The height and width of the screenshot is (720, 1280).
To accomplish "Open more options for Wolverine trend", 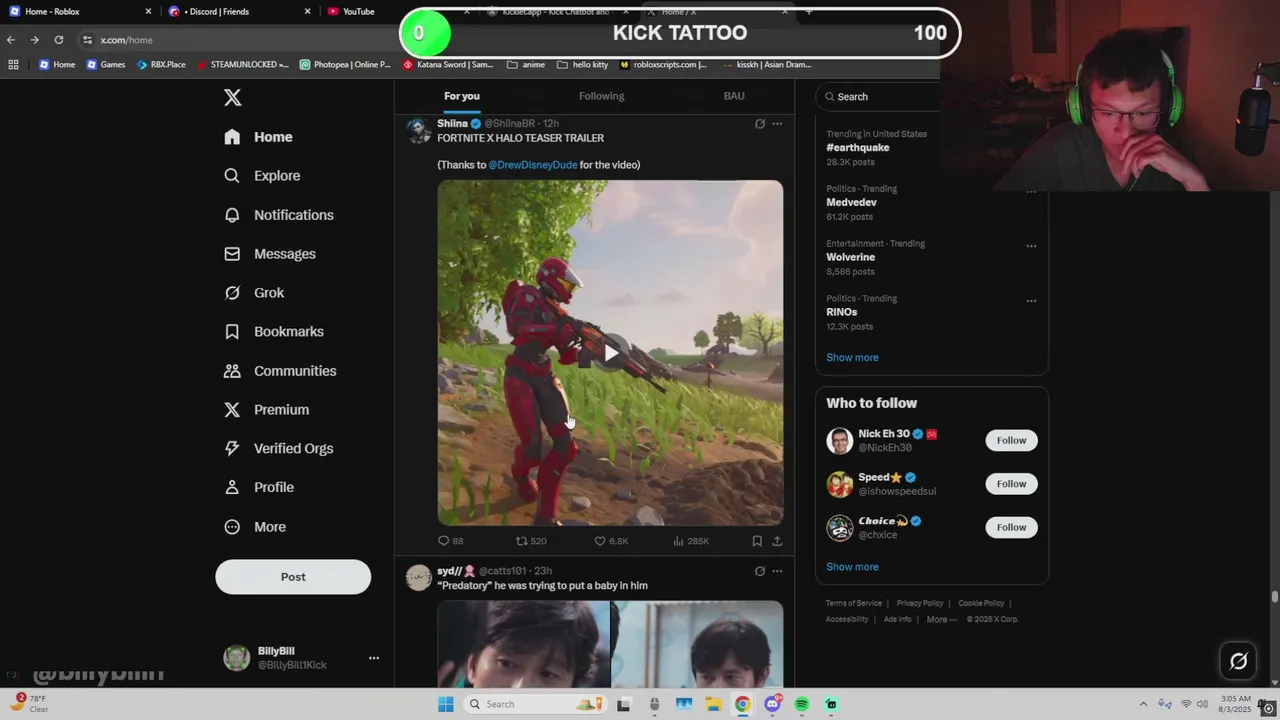I will click(1031, 246).
